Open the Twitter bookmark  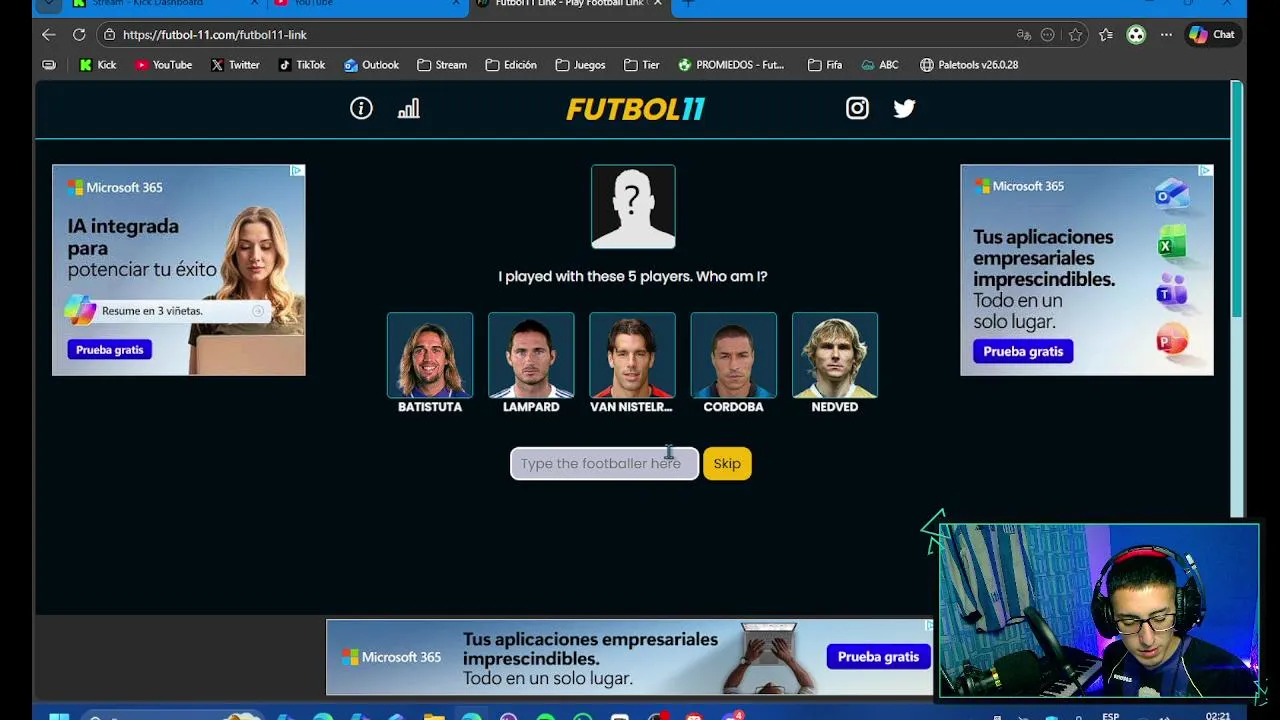coord(235,65)
